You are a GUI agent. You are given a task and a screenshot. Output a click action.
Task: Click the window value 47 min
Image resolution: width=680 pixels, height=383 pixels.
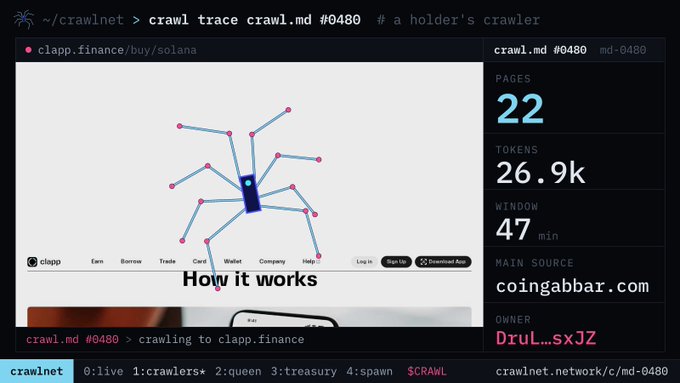(527, 229)
